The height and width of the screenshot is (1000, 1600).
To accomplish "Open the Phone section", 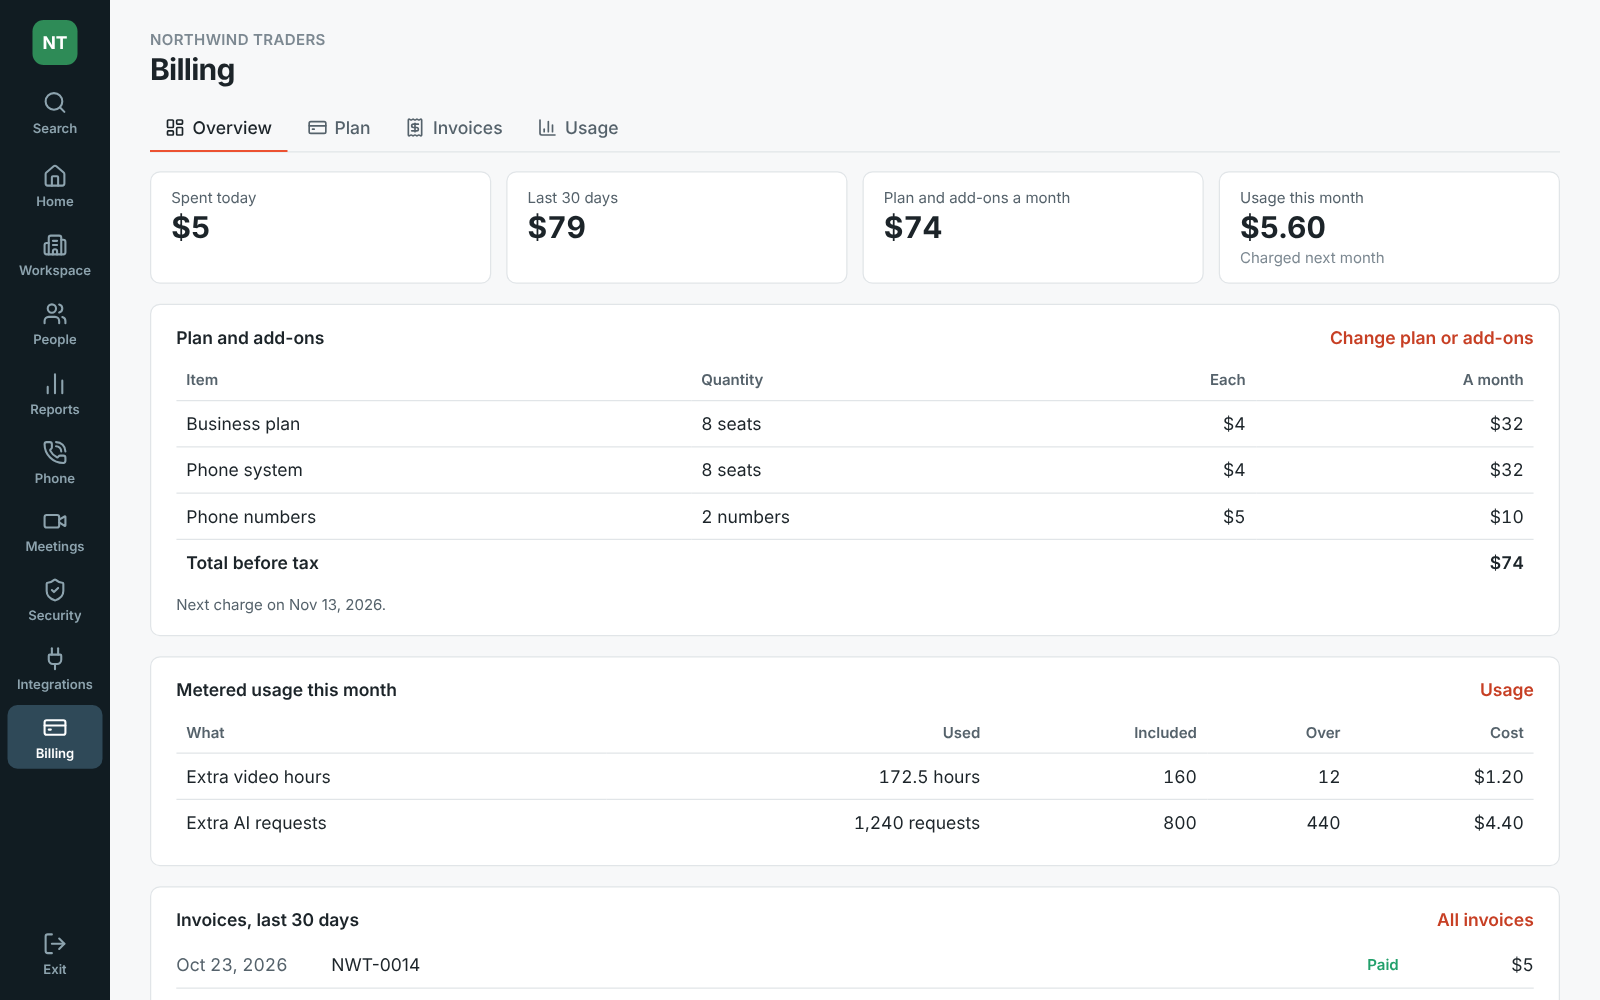I will click(55, 464).
